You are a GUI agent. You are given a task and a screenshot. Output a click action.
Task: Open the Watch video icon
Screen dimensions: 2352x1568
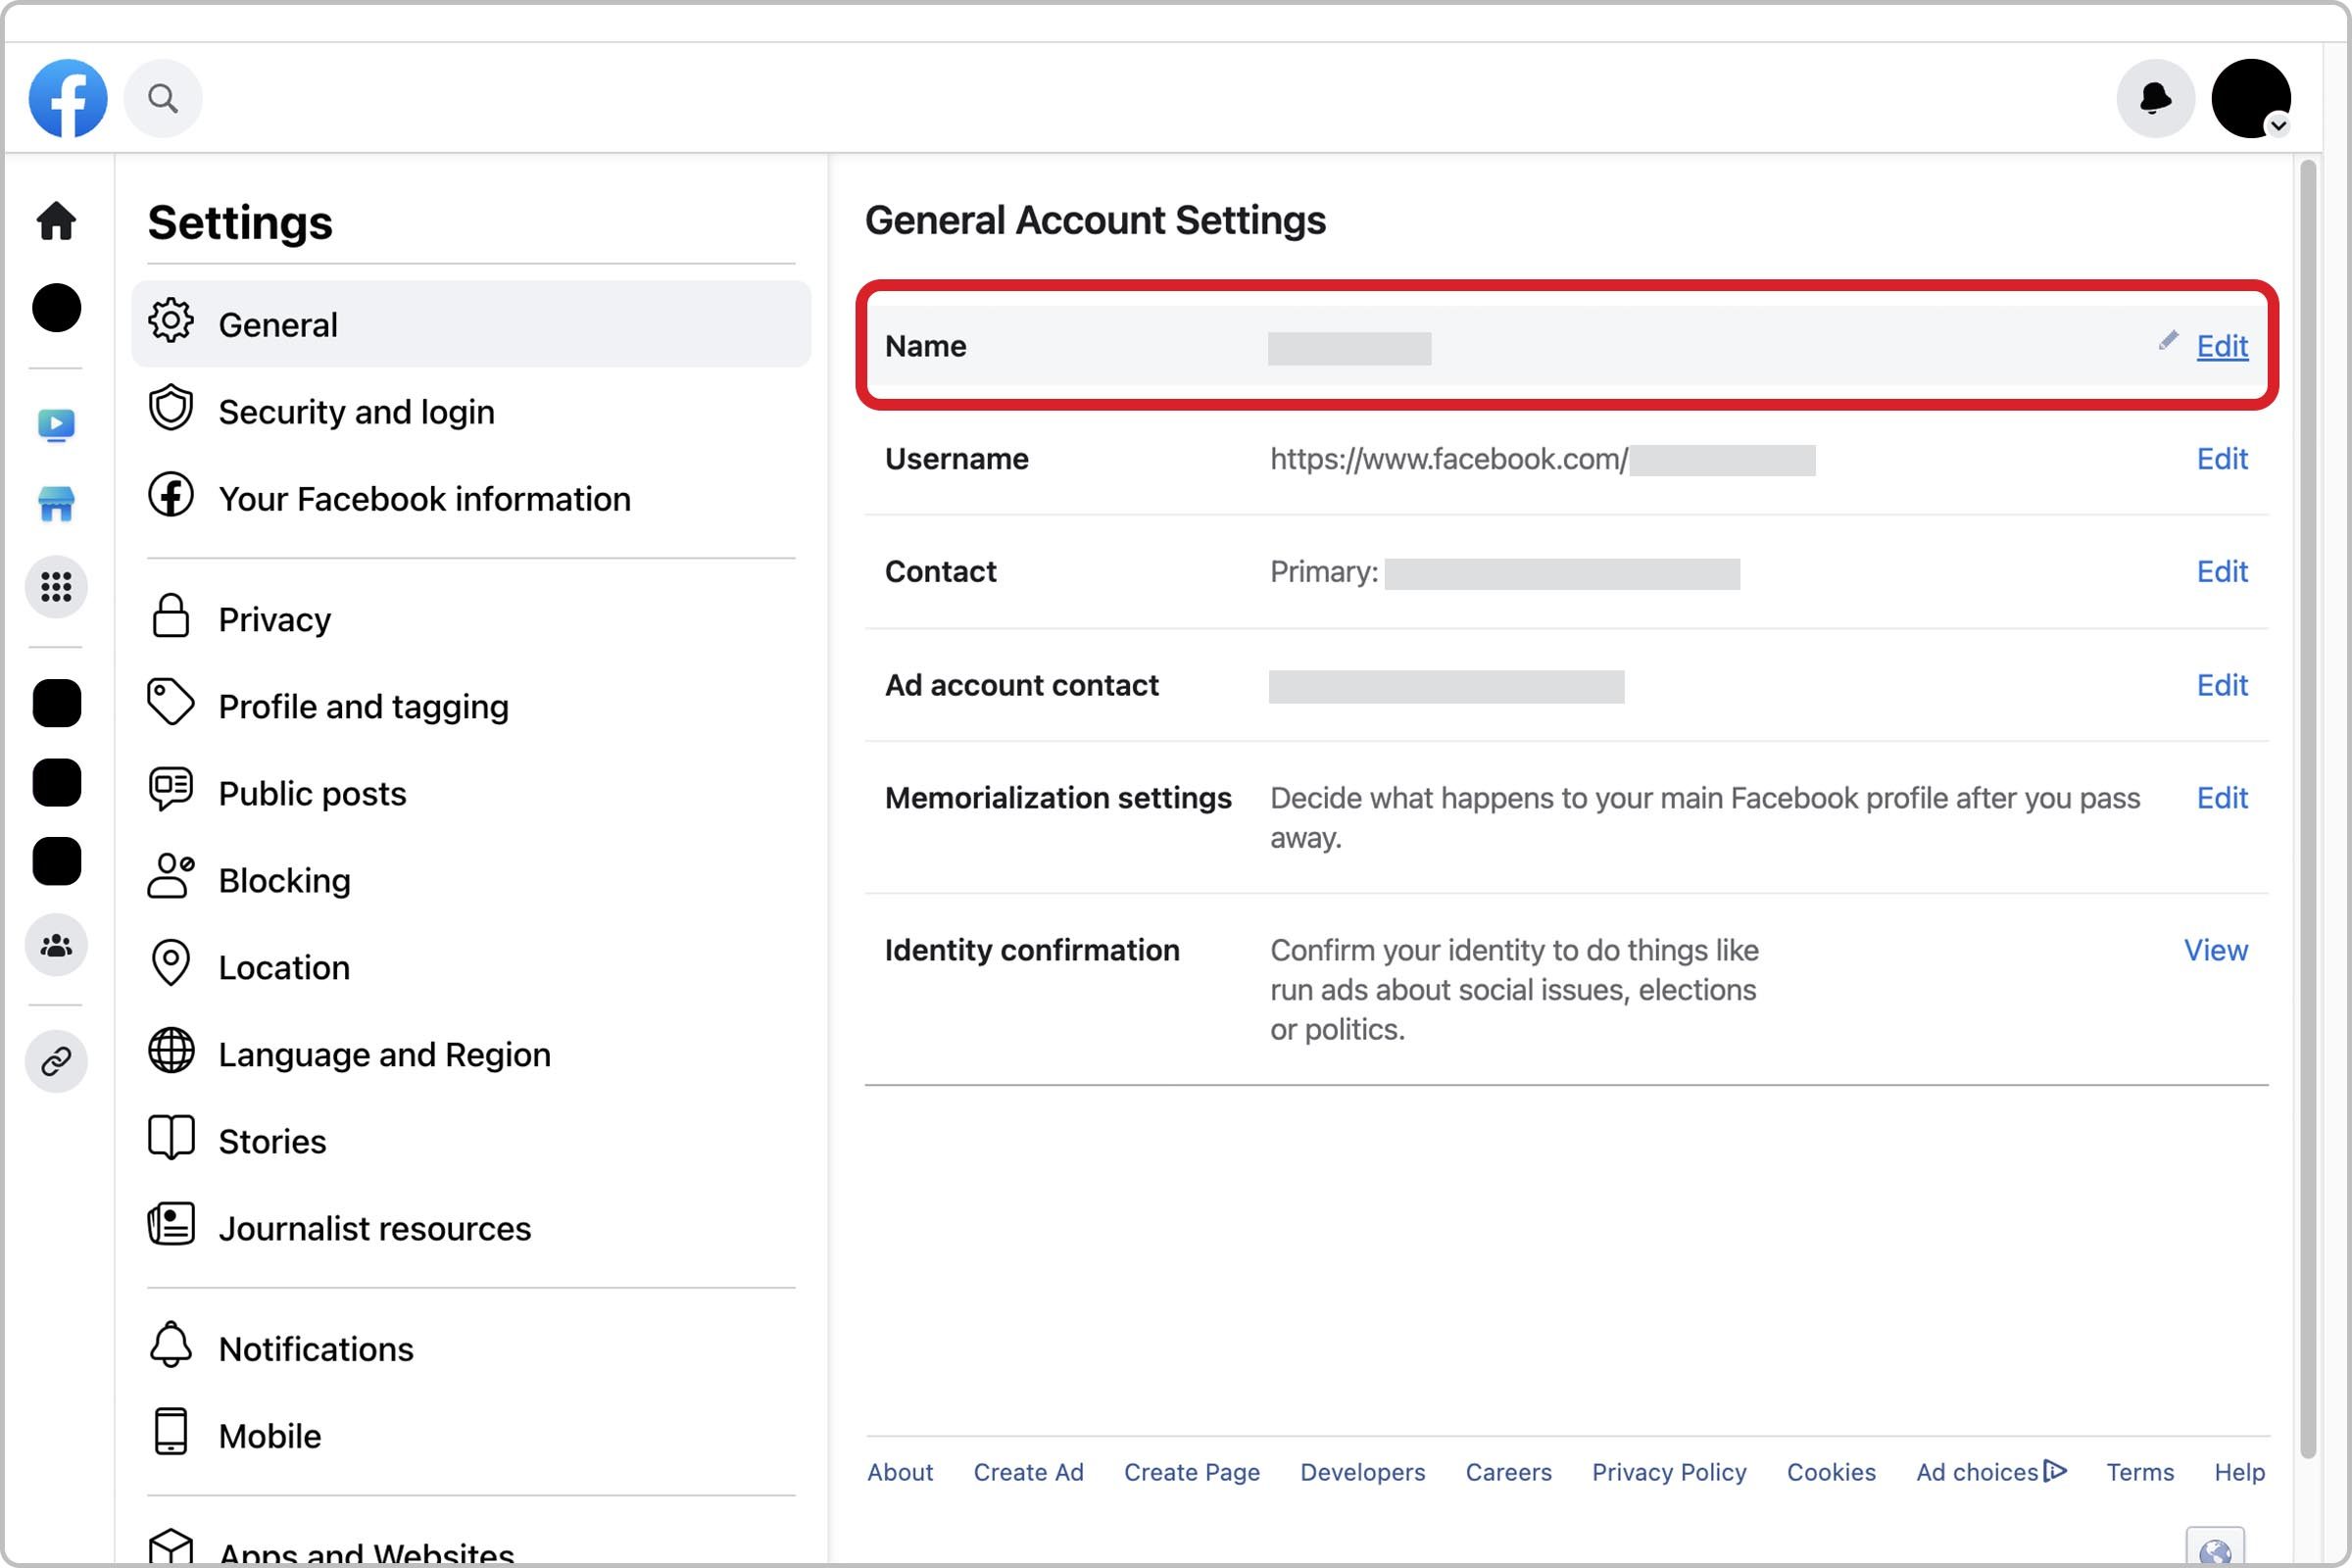tap(56, 425)
